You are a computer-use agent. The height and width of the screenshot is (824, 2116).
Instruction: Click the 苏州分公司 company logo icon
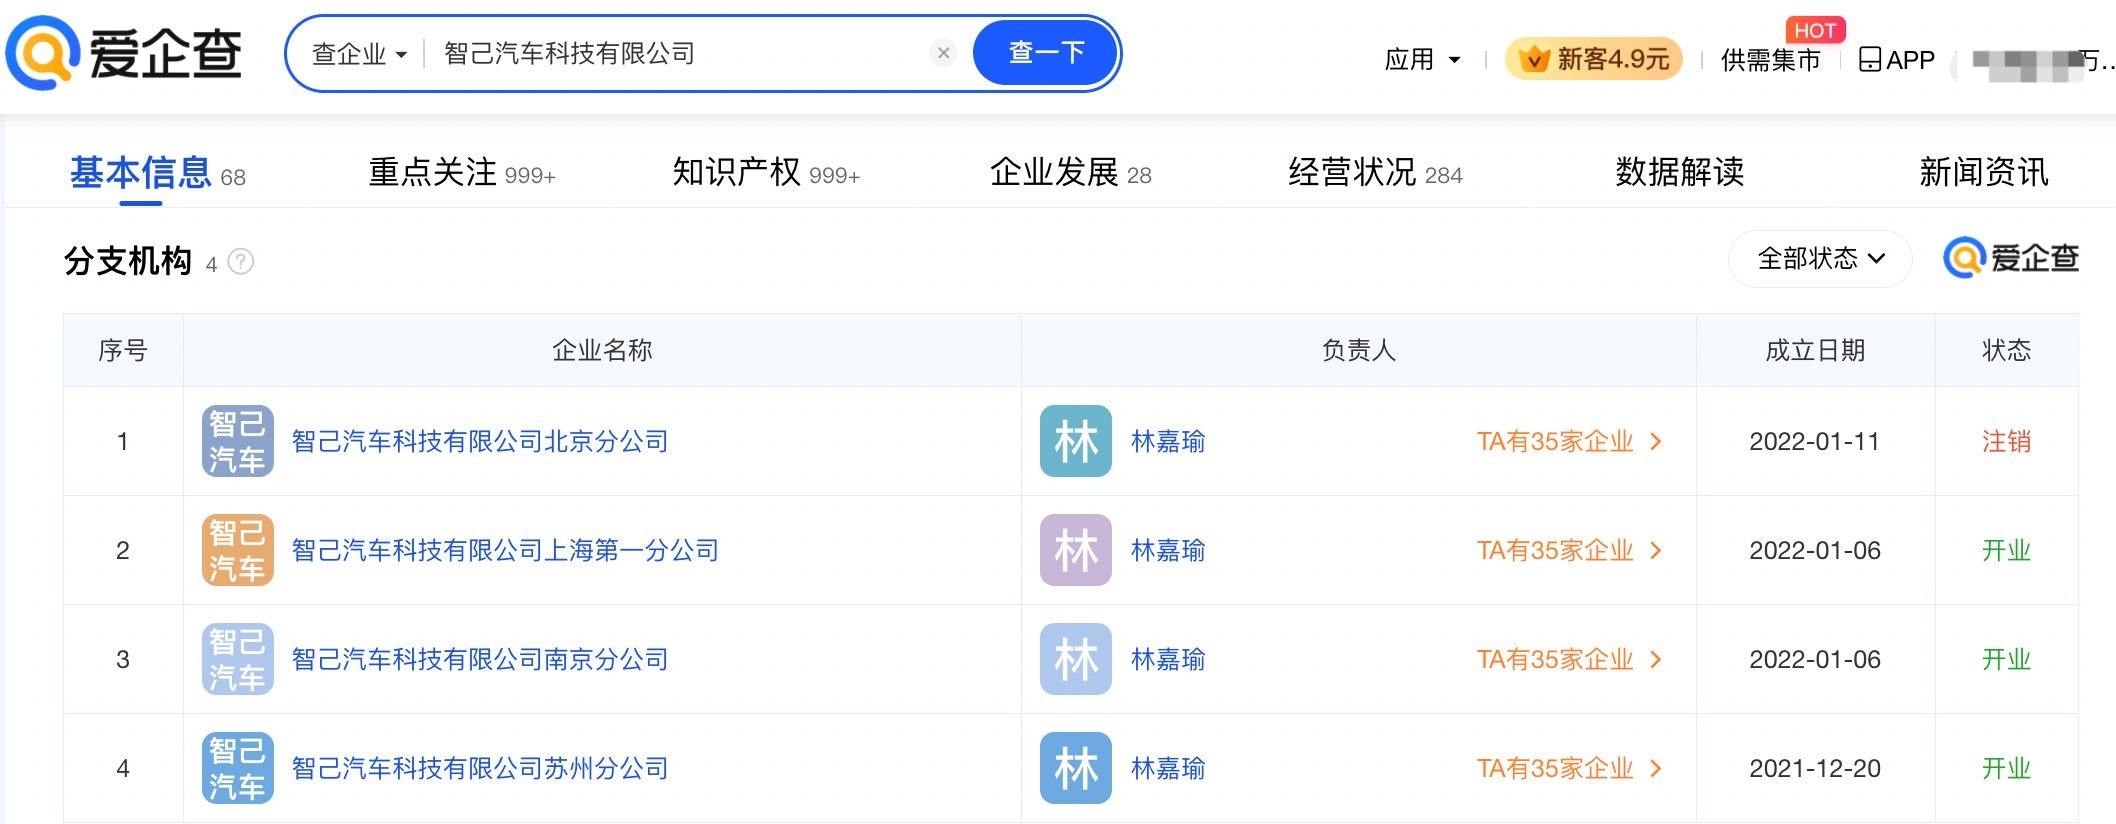(237, 768)
